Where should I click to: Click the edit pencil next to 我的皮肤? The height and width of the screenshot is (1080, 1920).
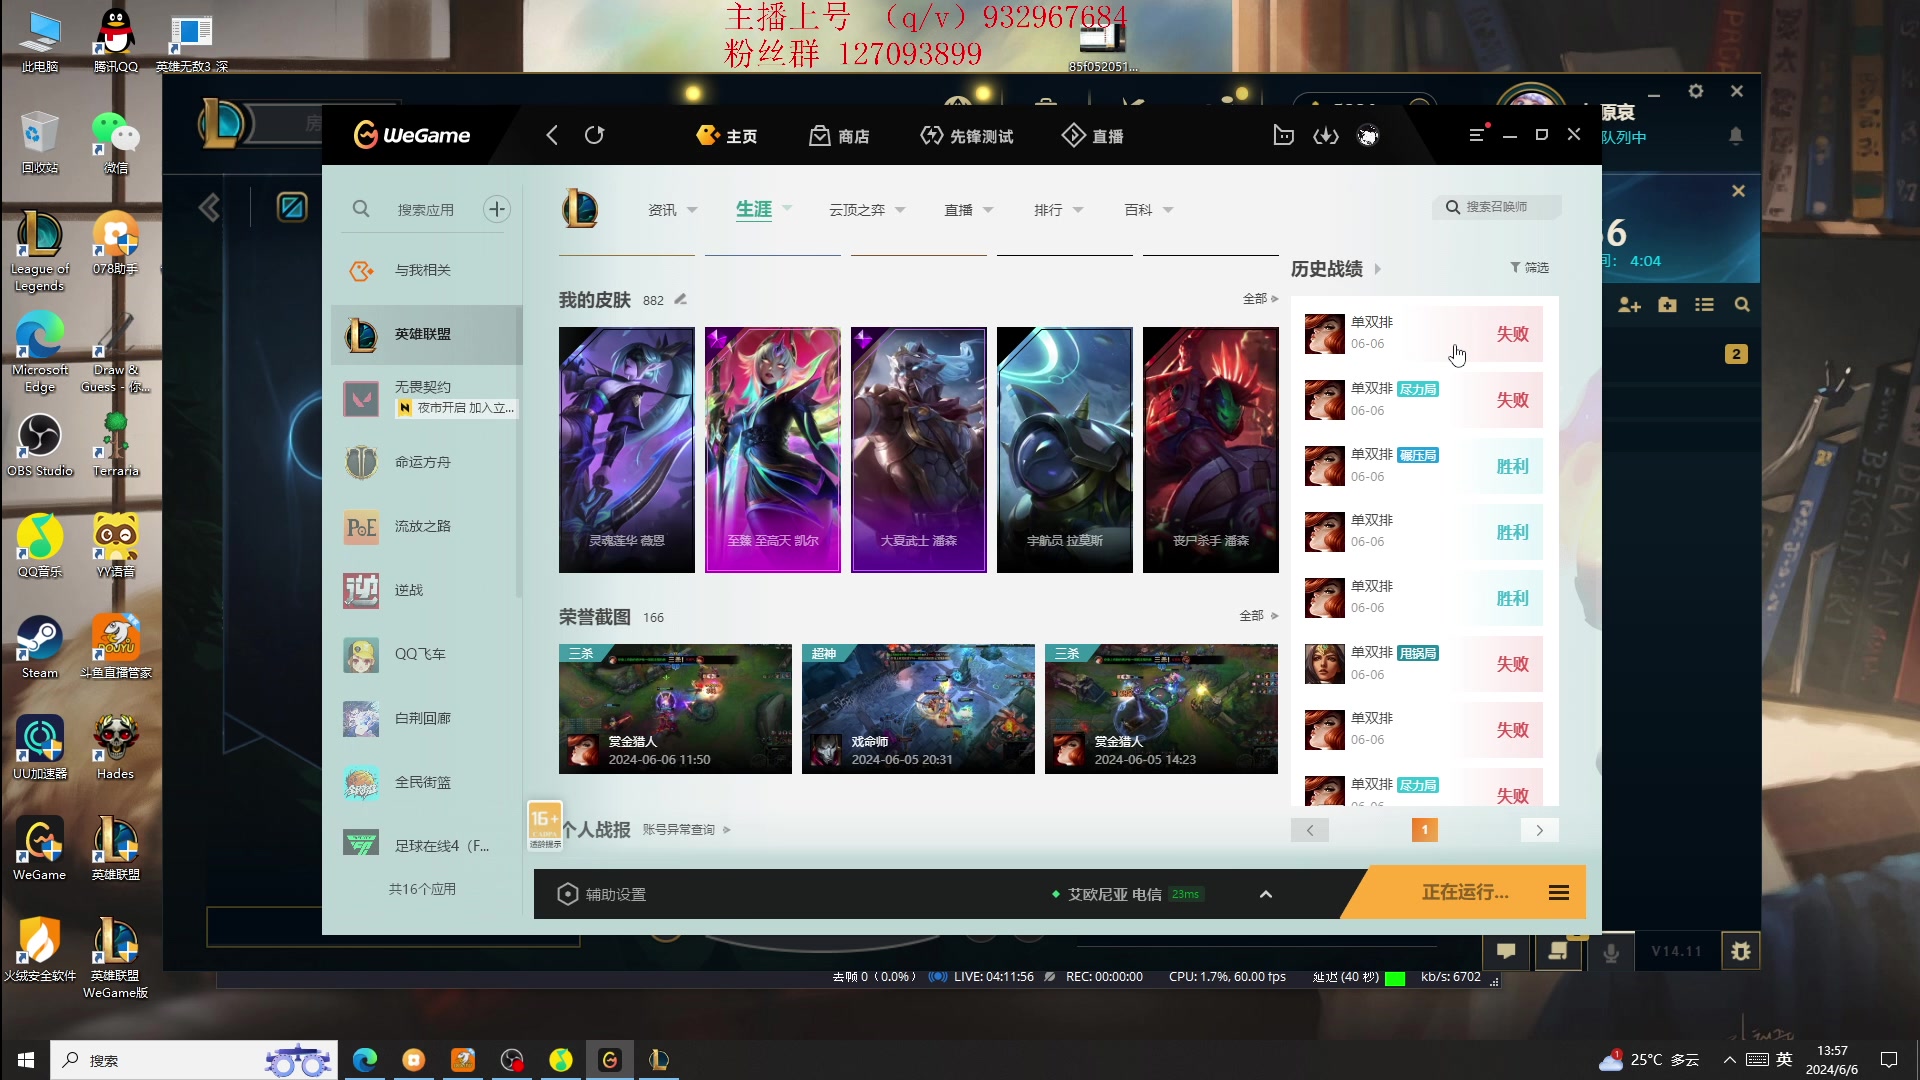coord(681,299)
